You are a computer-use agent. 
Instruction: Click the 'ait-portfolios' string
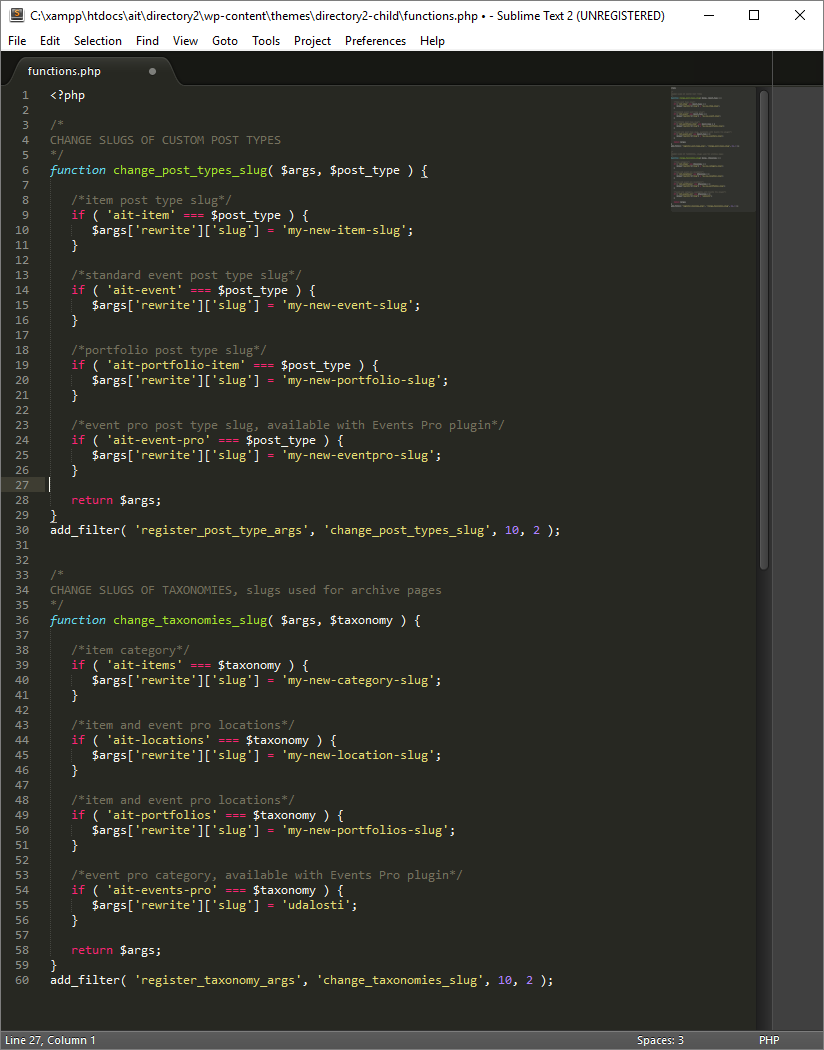[162, 815]
